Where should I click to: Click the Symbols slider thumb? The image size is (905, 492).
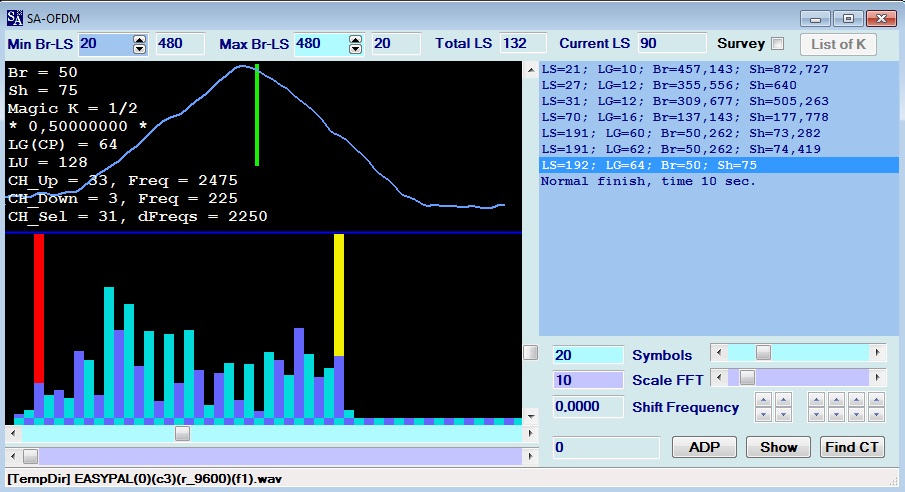(763, 352)
